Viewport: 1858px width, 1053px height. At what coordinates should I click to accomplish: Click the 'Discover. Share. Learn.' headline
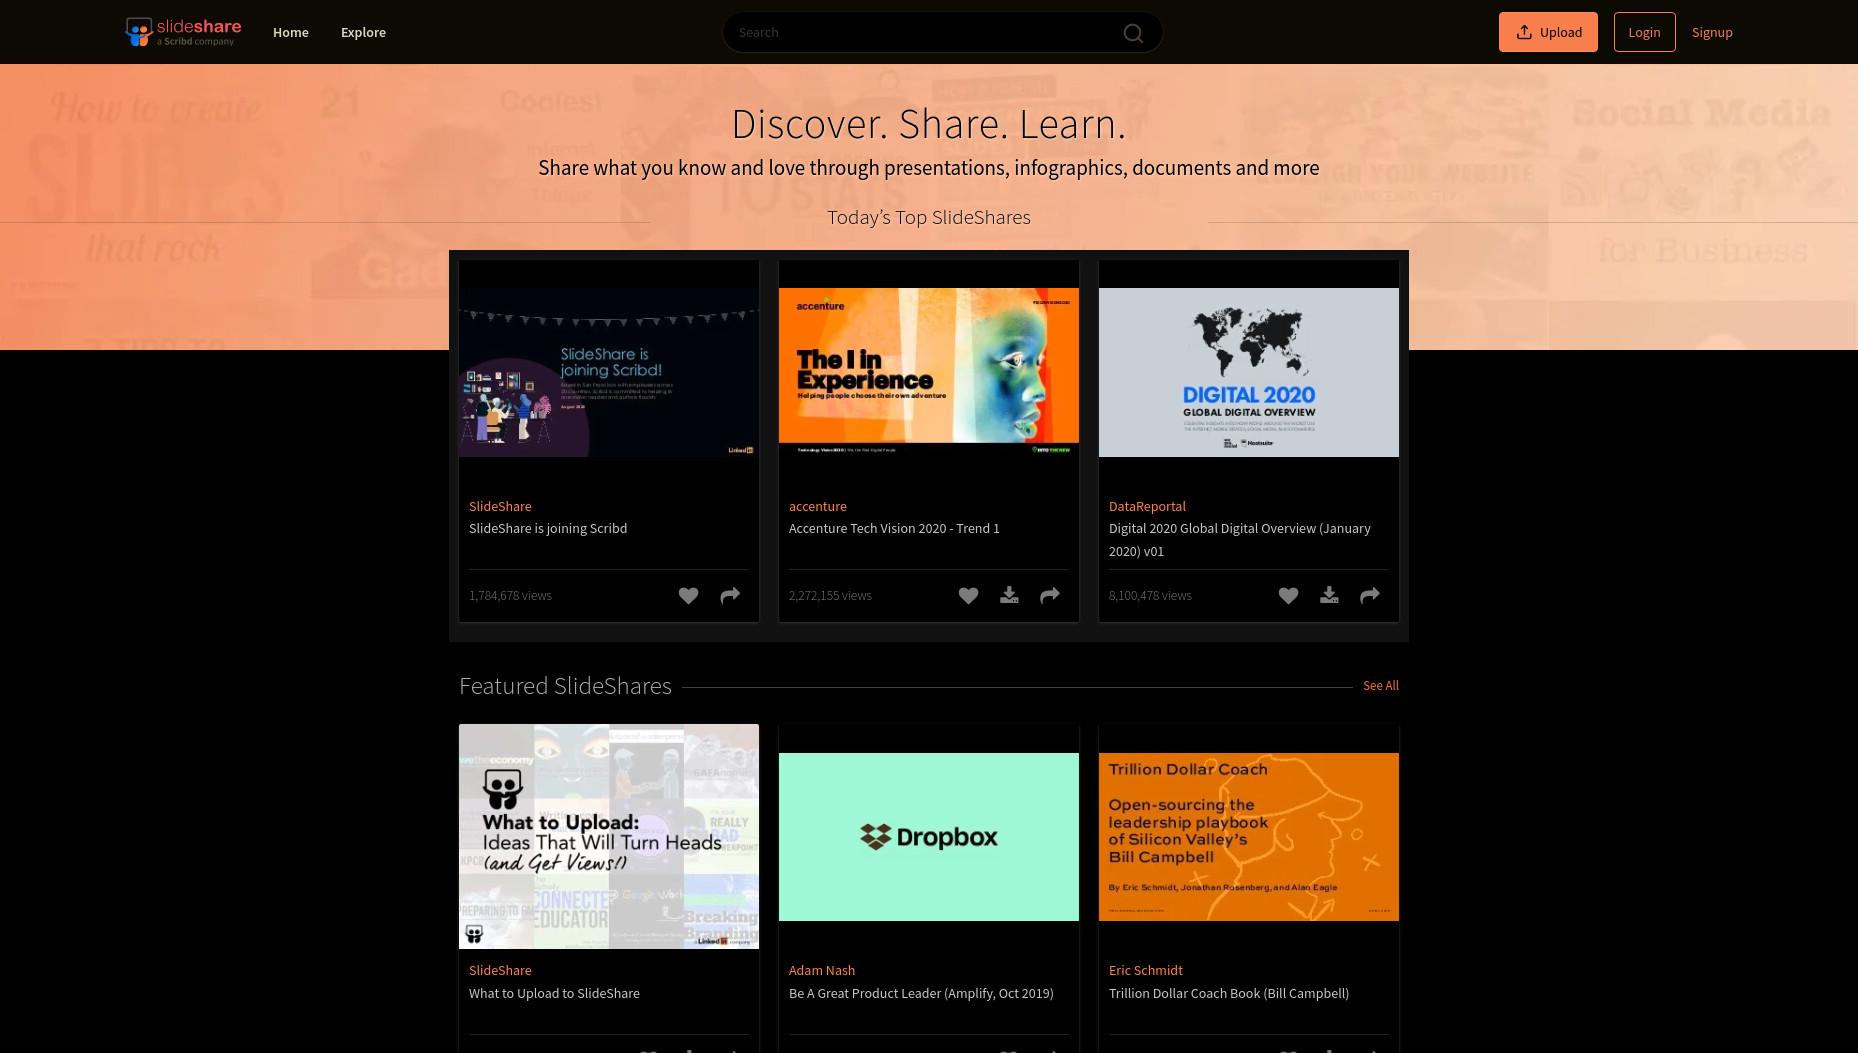929,124
